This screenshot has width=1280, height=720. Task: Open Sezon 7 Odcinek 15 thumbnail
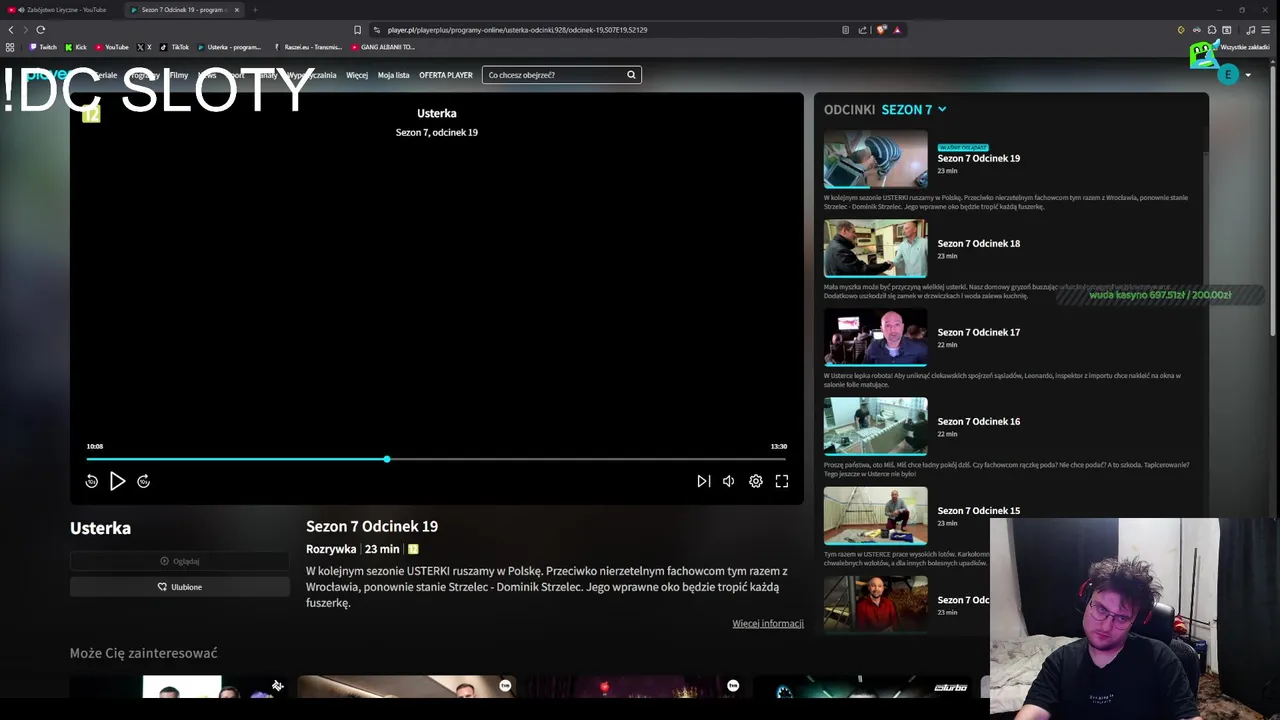[x=875, y=515]
